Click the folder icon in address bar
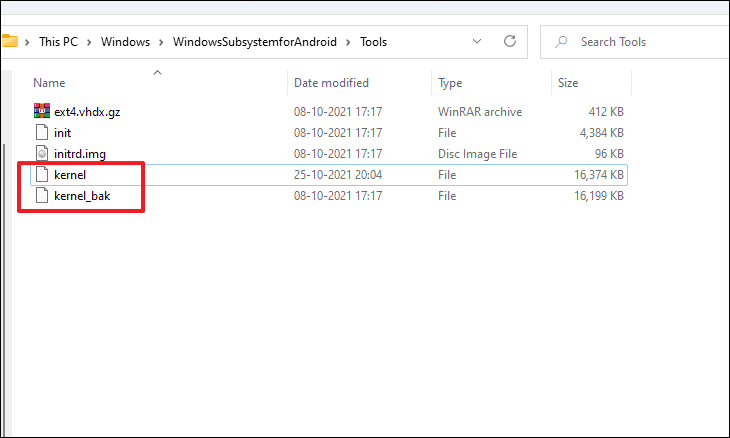 pyautogui.click(x=10, y=41)
